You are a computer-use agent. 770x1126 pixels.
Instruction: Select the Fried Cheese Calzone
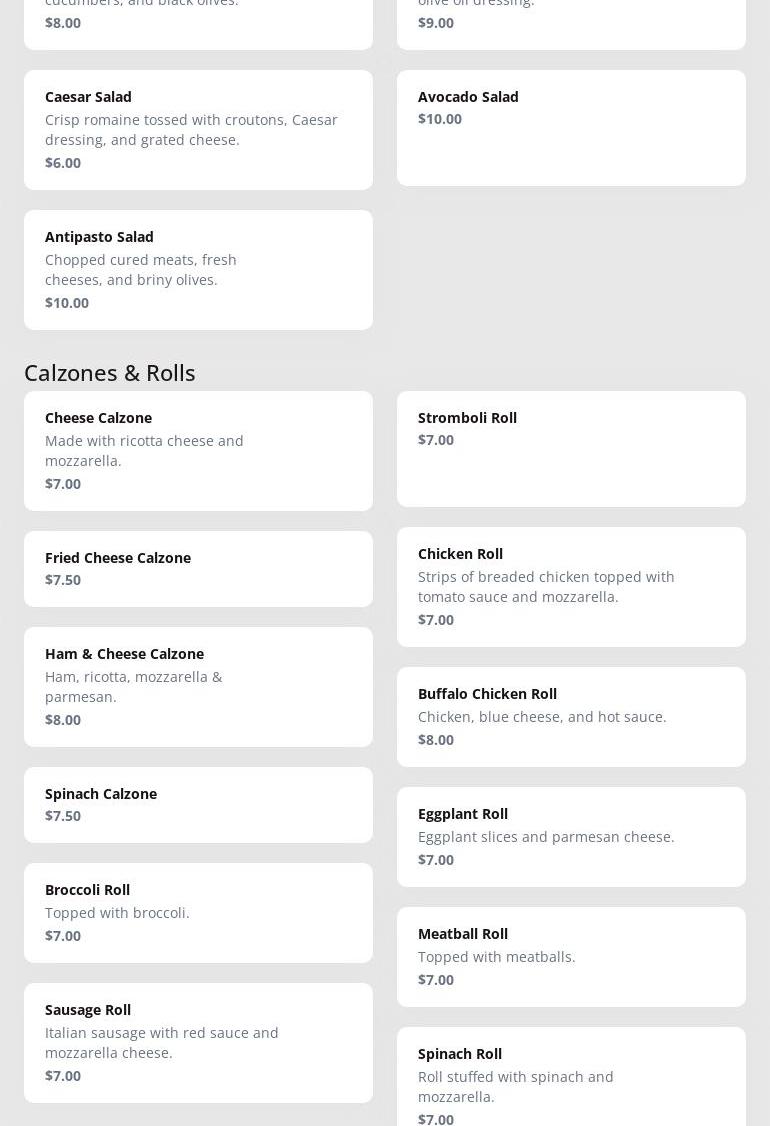pos(198,568)
